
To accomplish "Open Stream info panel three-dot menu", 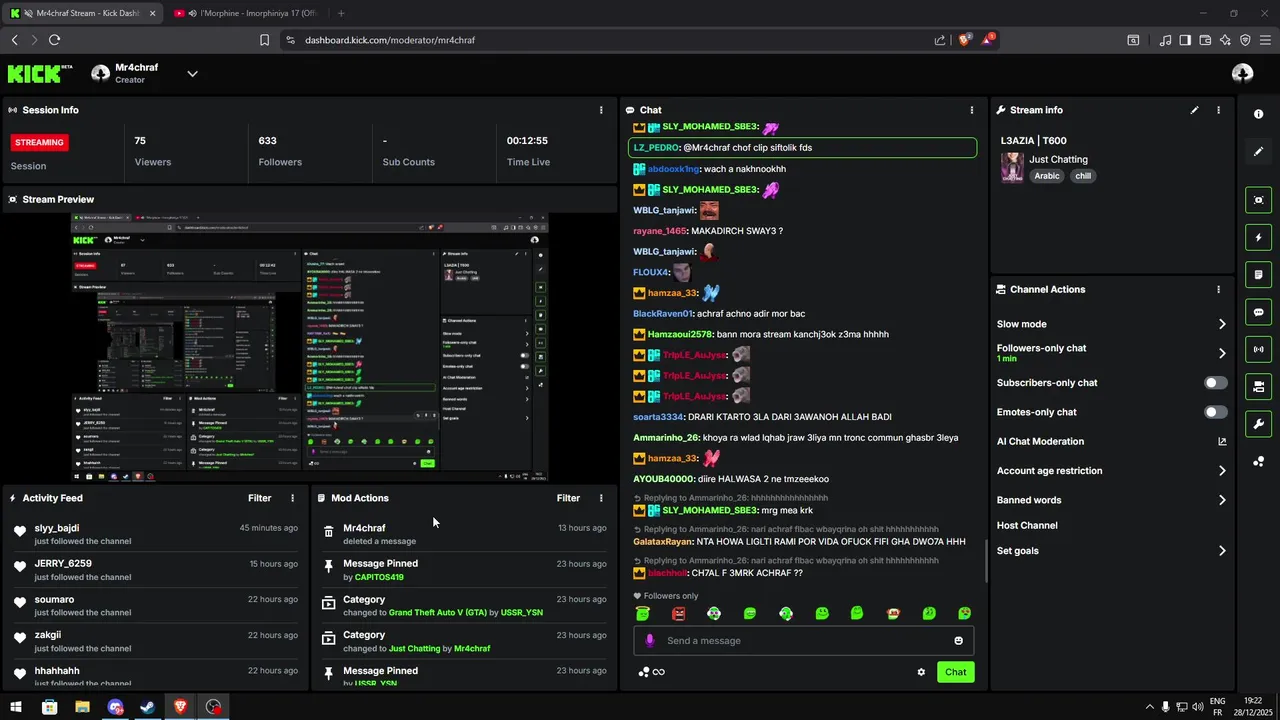I will tap(1218, 110).
